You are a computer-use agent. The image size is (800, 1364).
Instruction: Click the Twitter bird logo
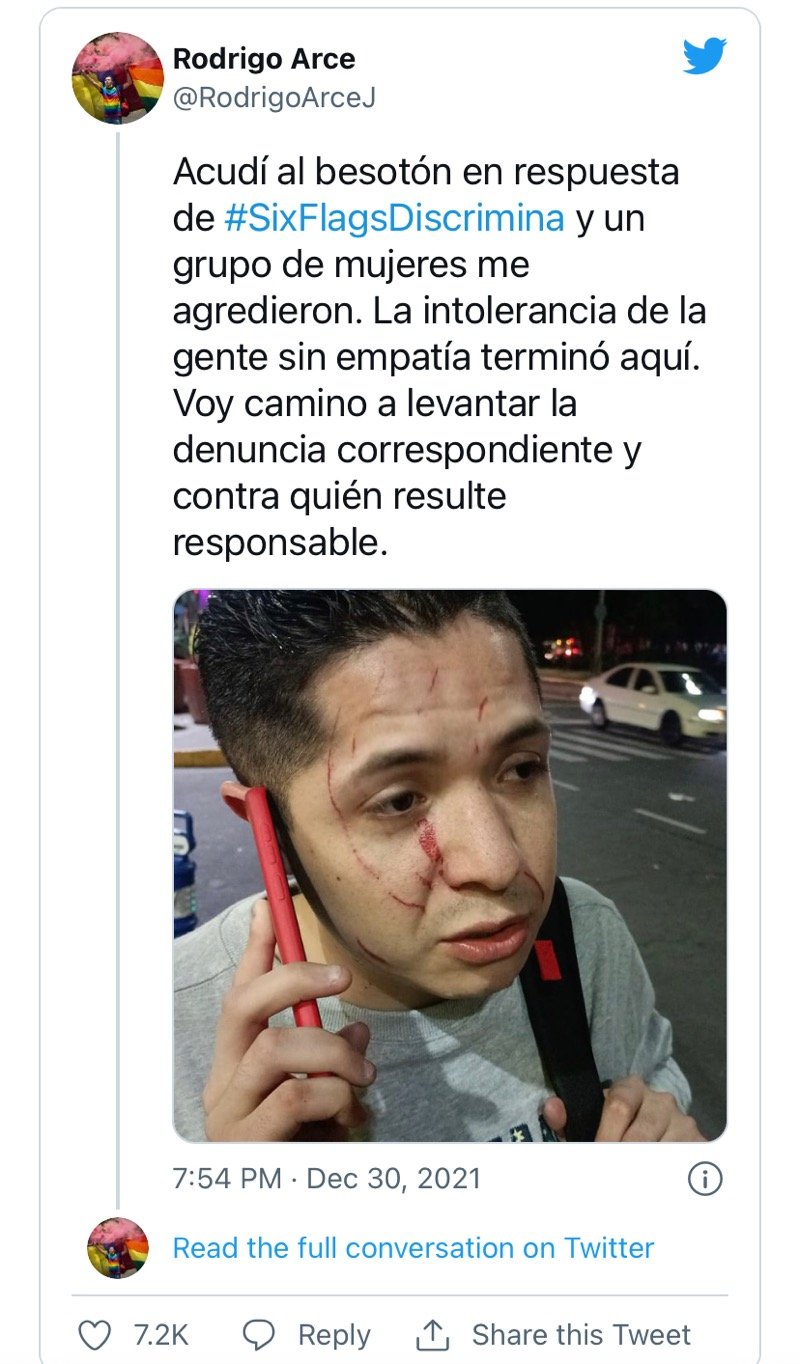point(704,56)
